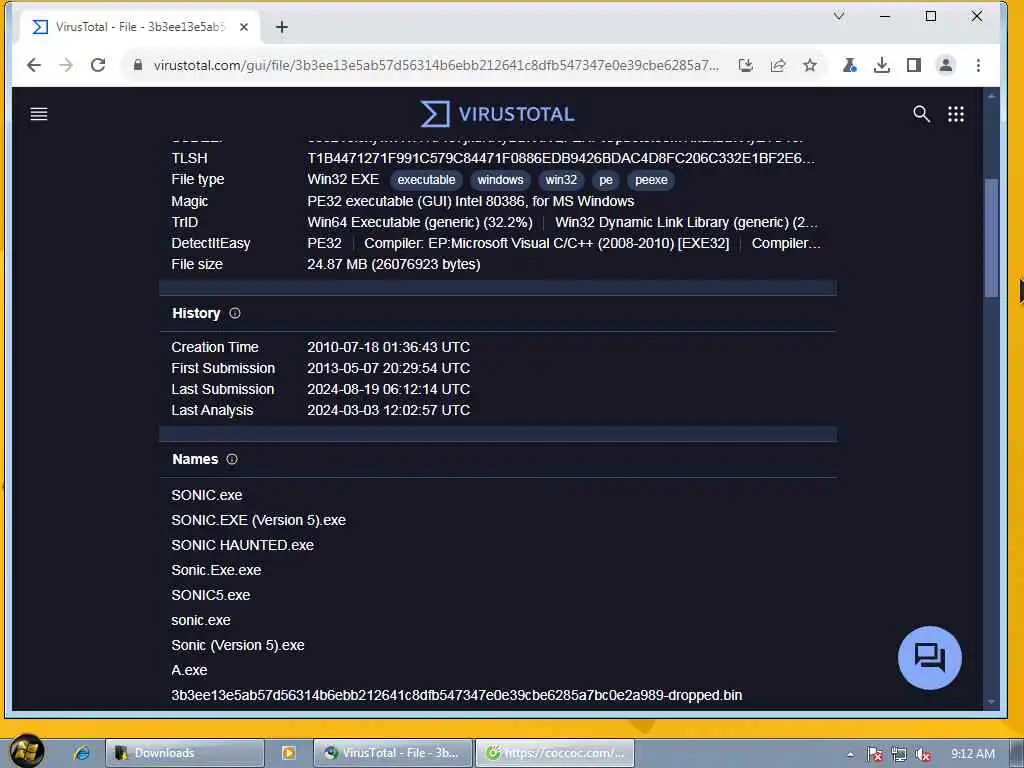Click the page vertical scrollbar thumb
Image resolution: width=1024 pixels, height=768 pixels.
click(991, 237)
